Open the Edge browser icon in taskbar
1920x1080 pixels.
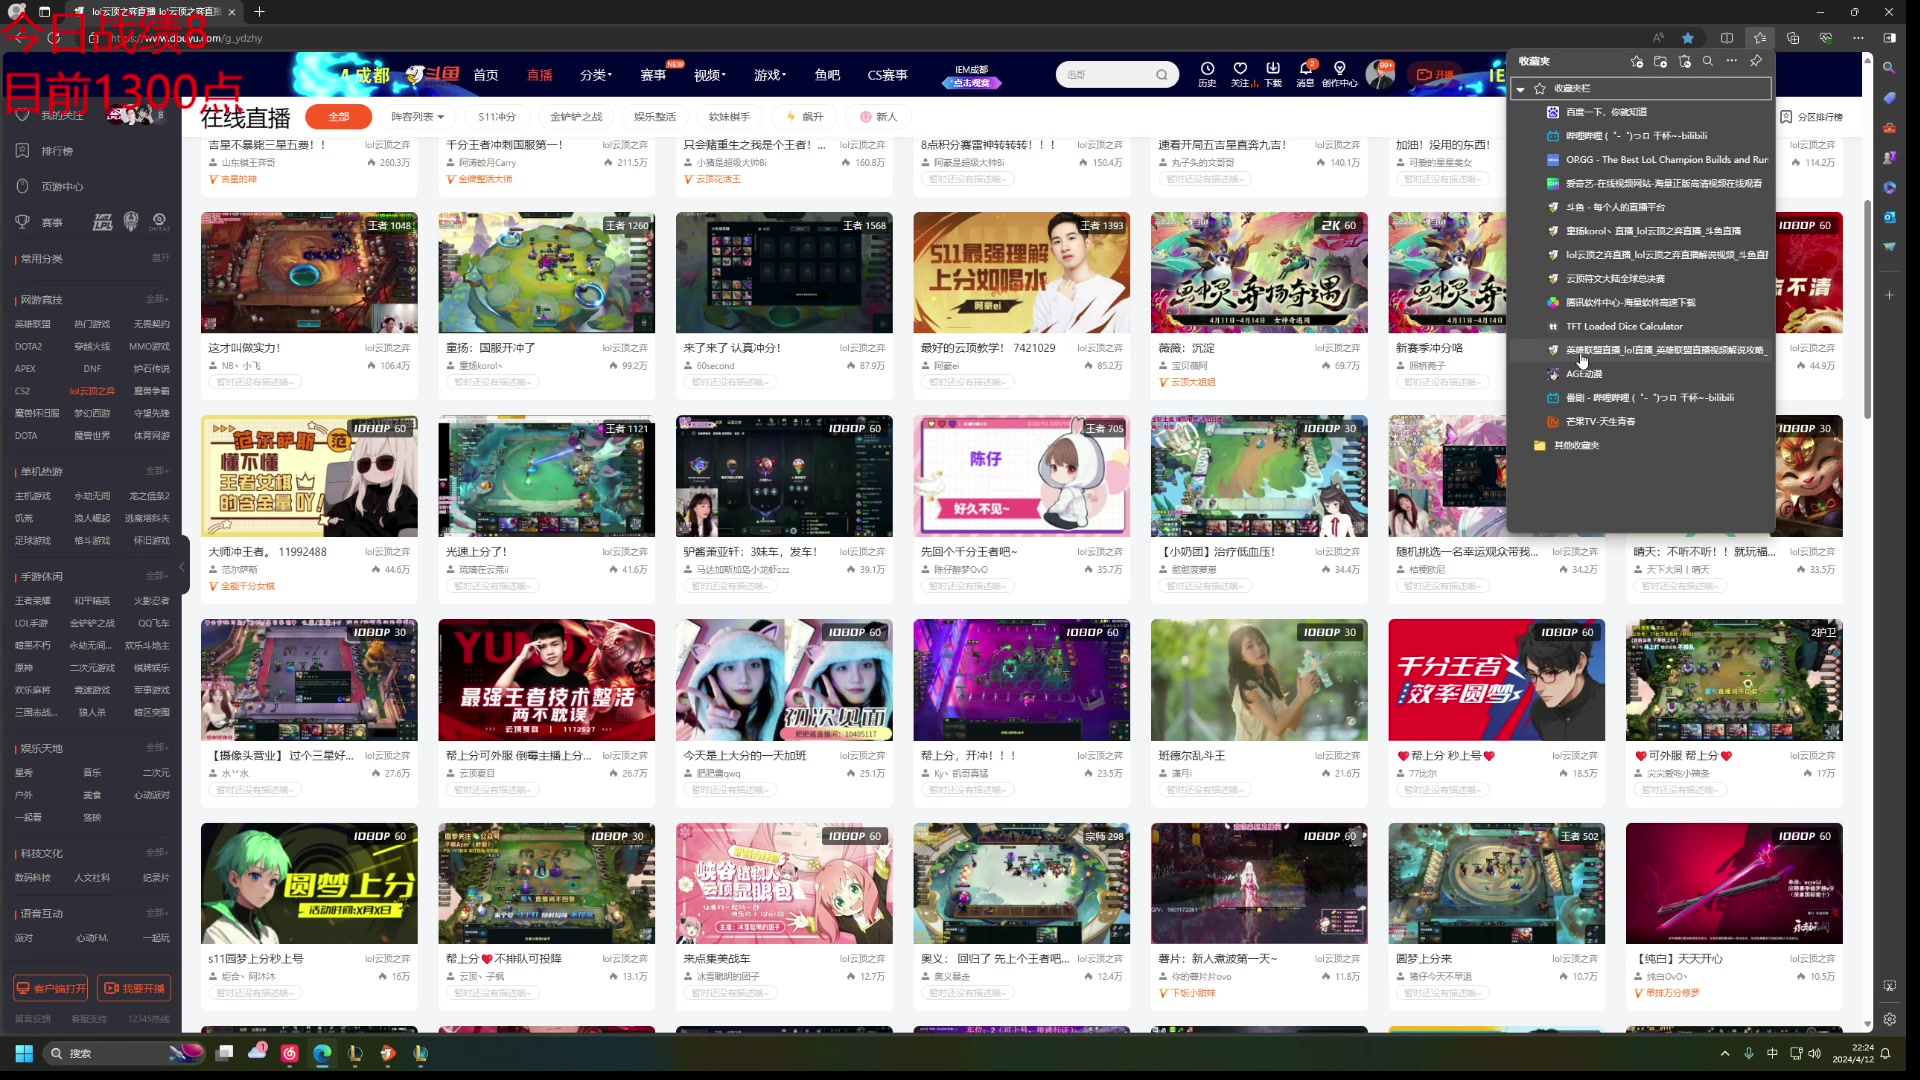pos(322,1053)
